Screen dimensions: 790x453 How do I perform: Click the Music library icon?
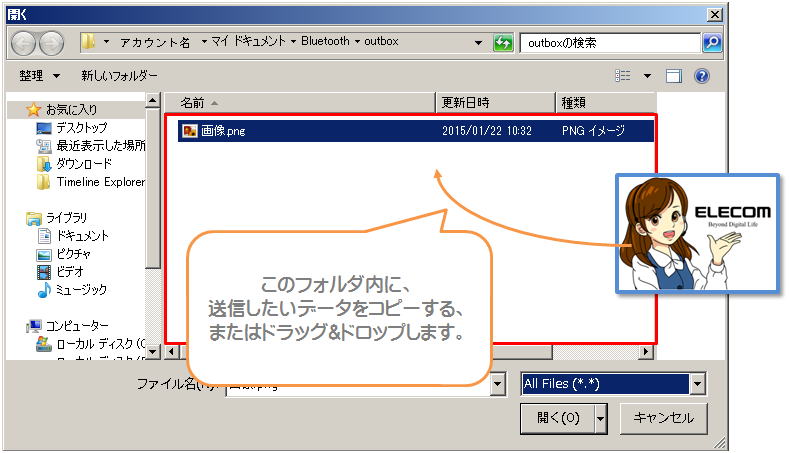pos(44,290)
